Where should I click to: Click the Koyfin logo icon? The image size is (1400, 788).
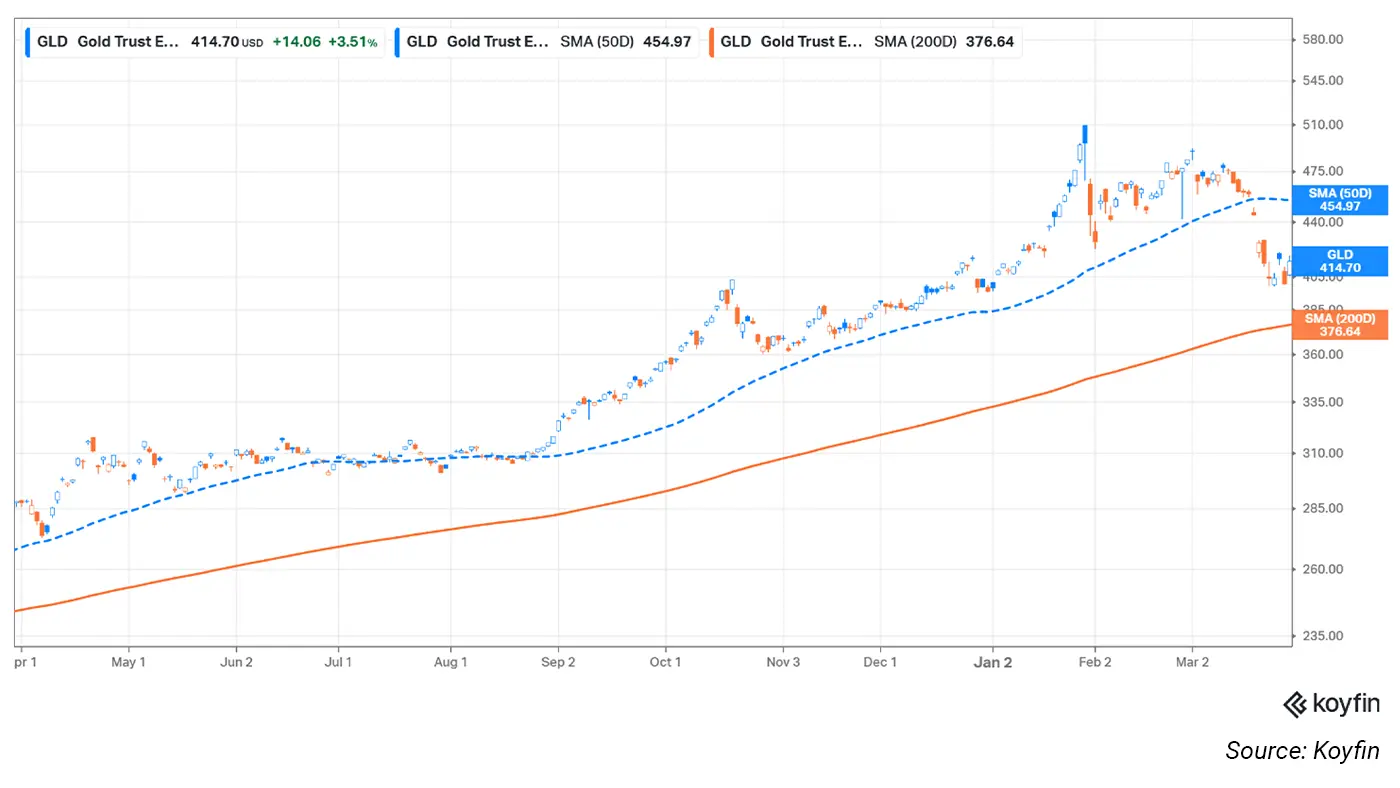pyautogui.click(x=1294, y=704)
